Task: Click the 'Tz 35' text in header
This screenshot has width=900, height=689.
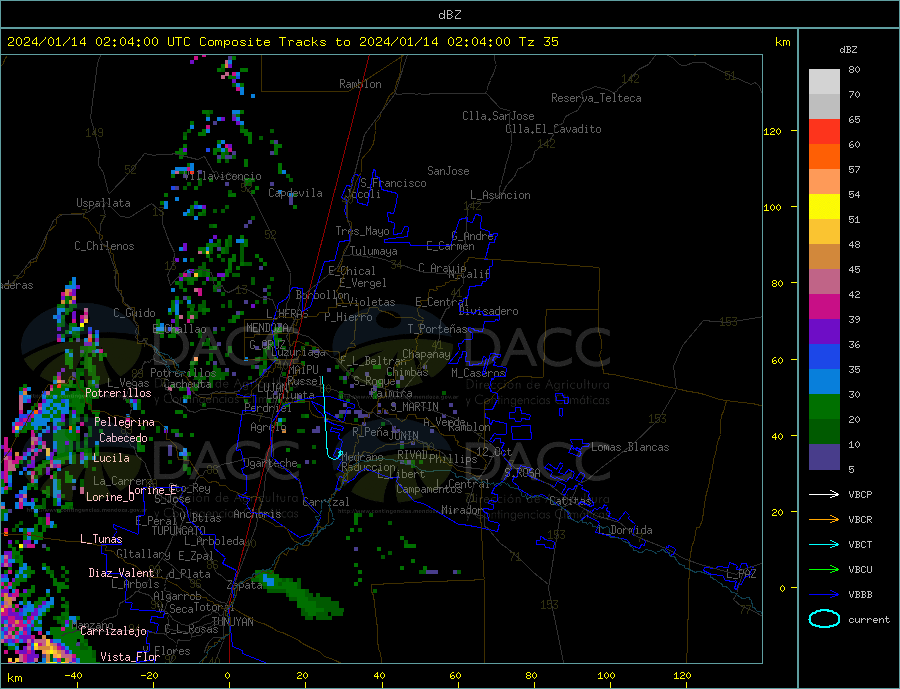Action: pos(538,42)
